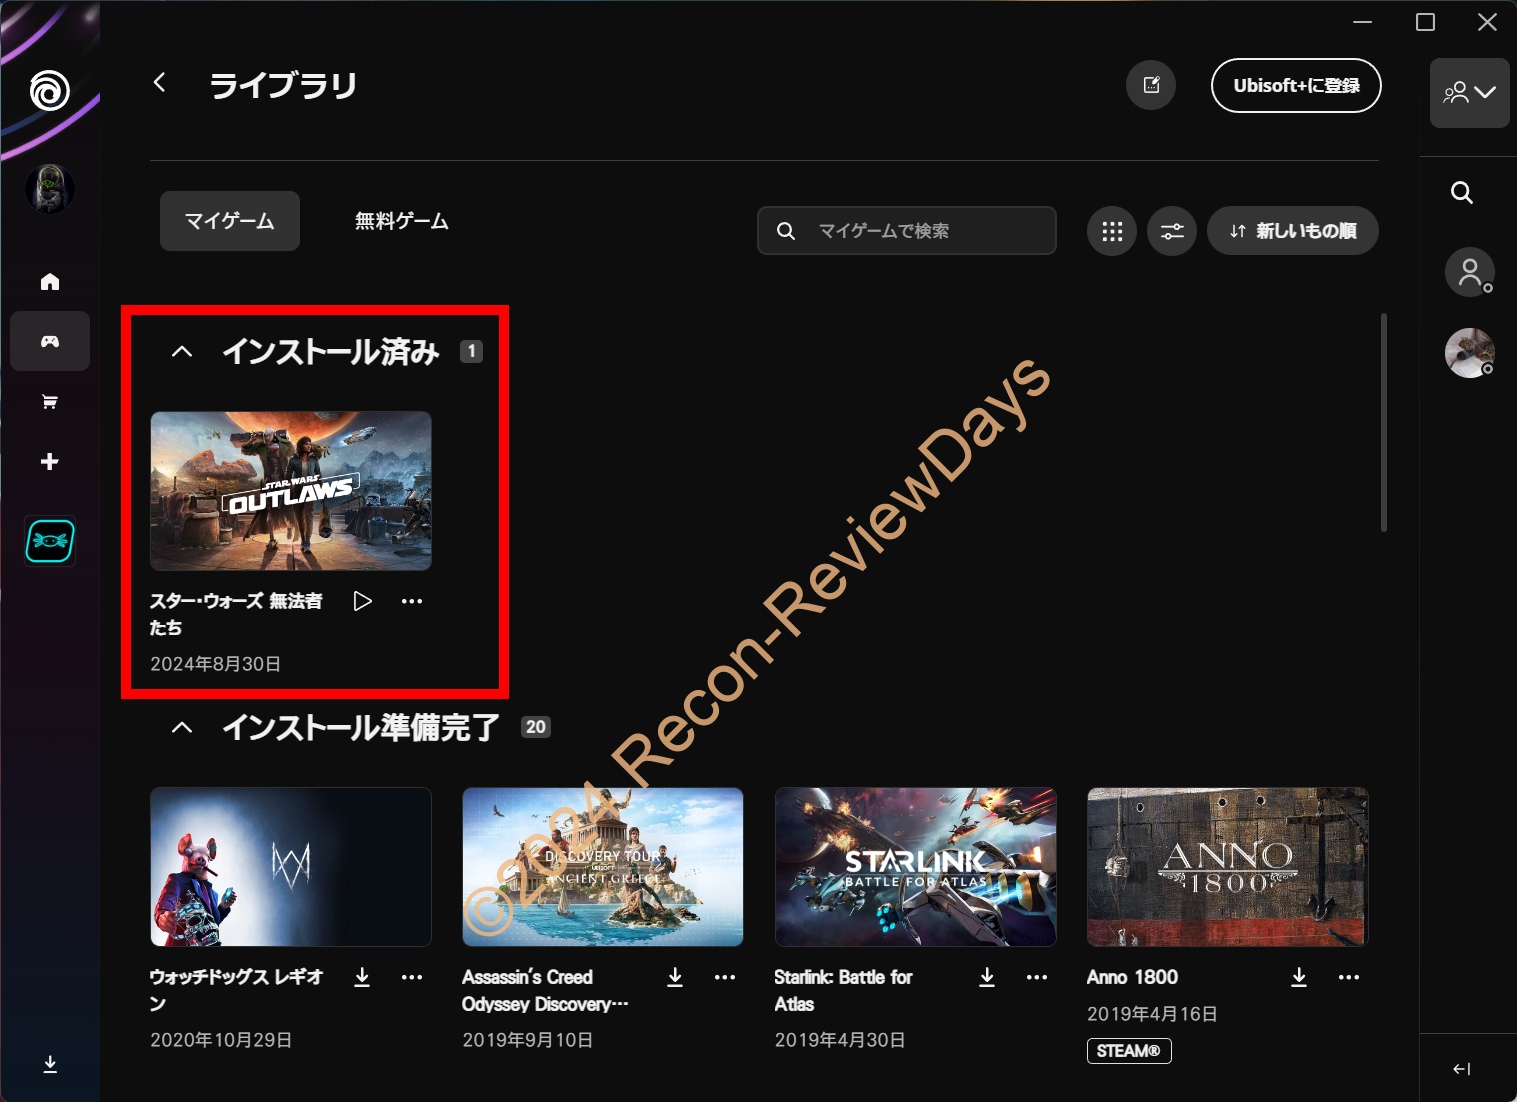The height and width of the screenshot is (1102, 1517).
Task: Click the Ubisoft logo in the sidebar
Action: [x=49, y=91]
